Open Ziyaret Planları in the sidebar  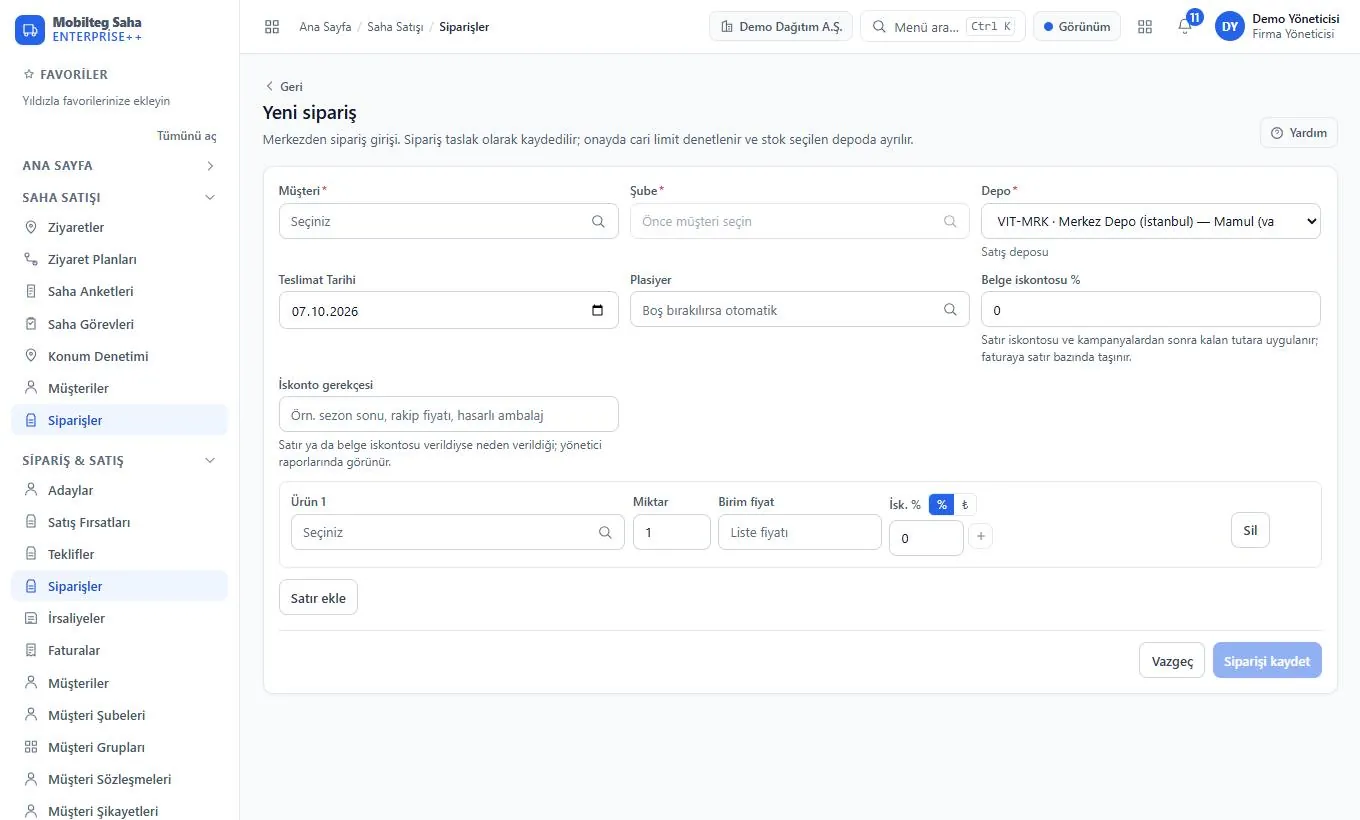click(119, 259)
